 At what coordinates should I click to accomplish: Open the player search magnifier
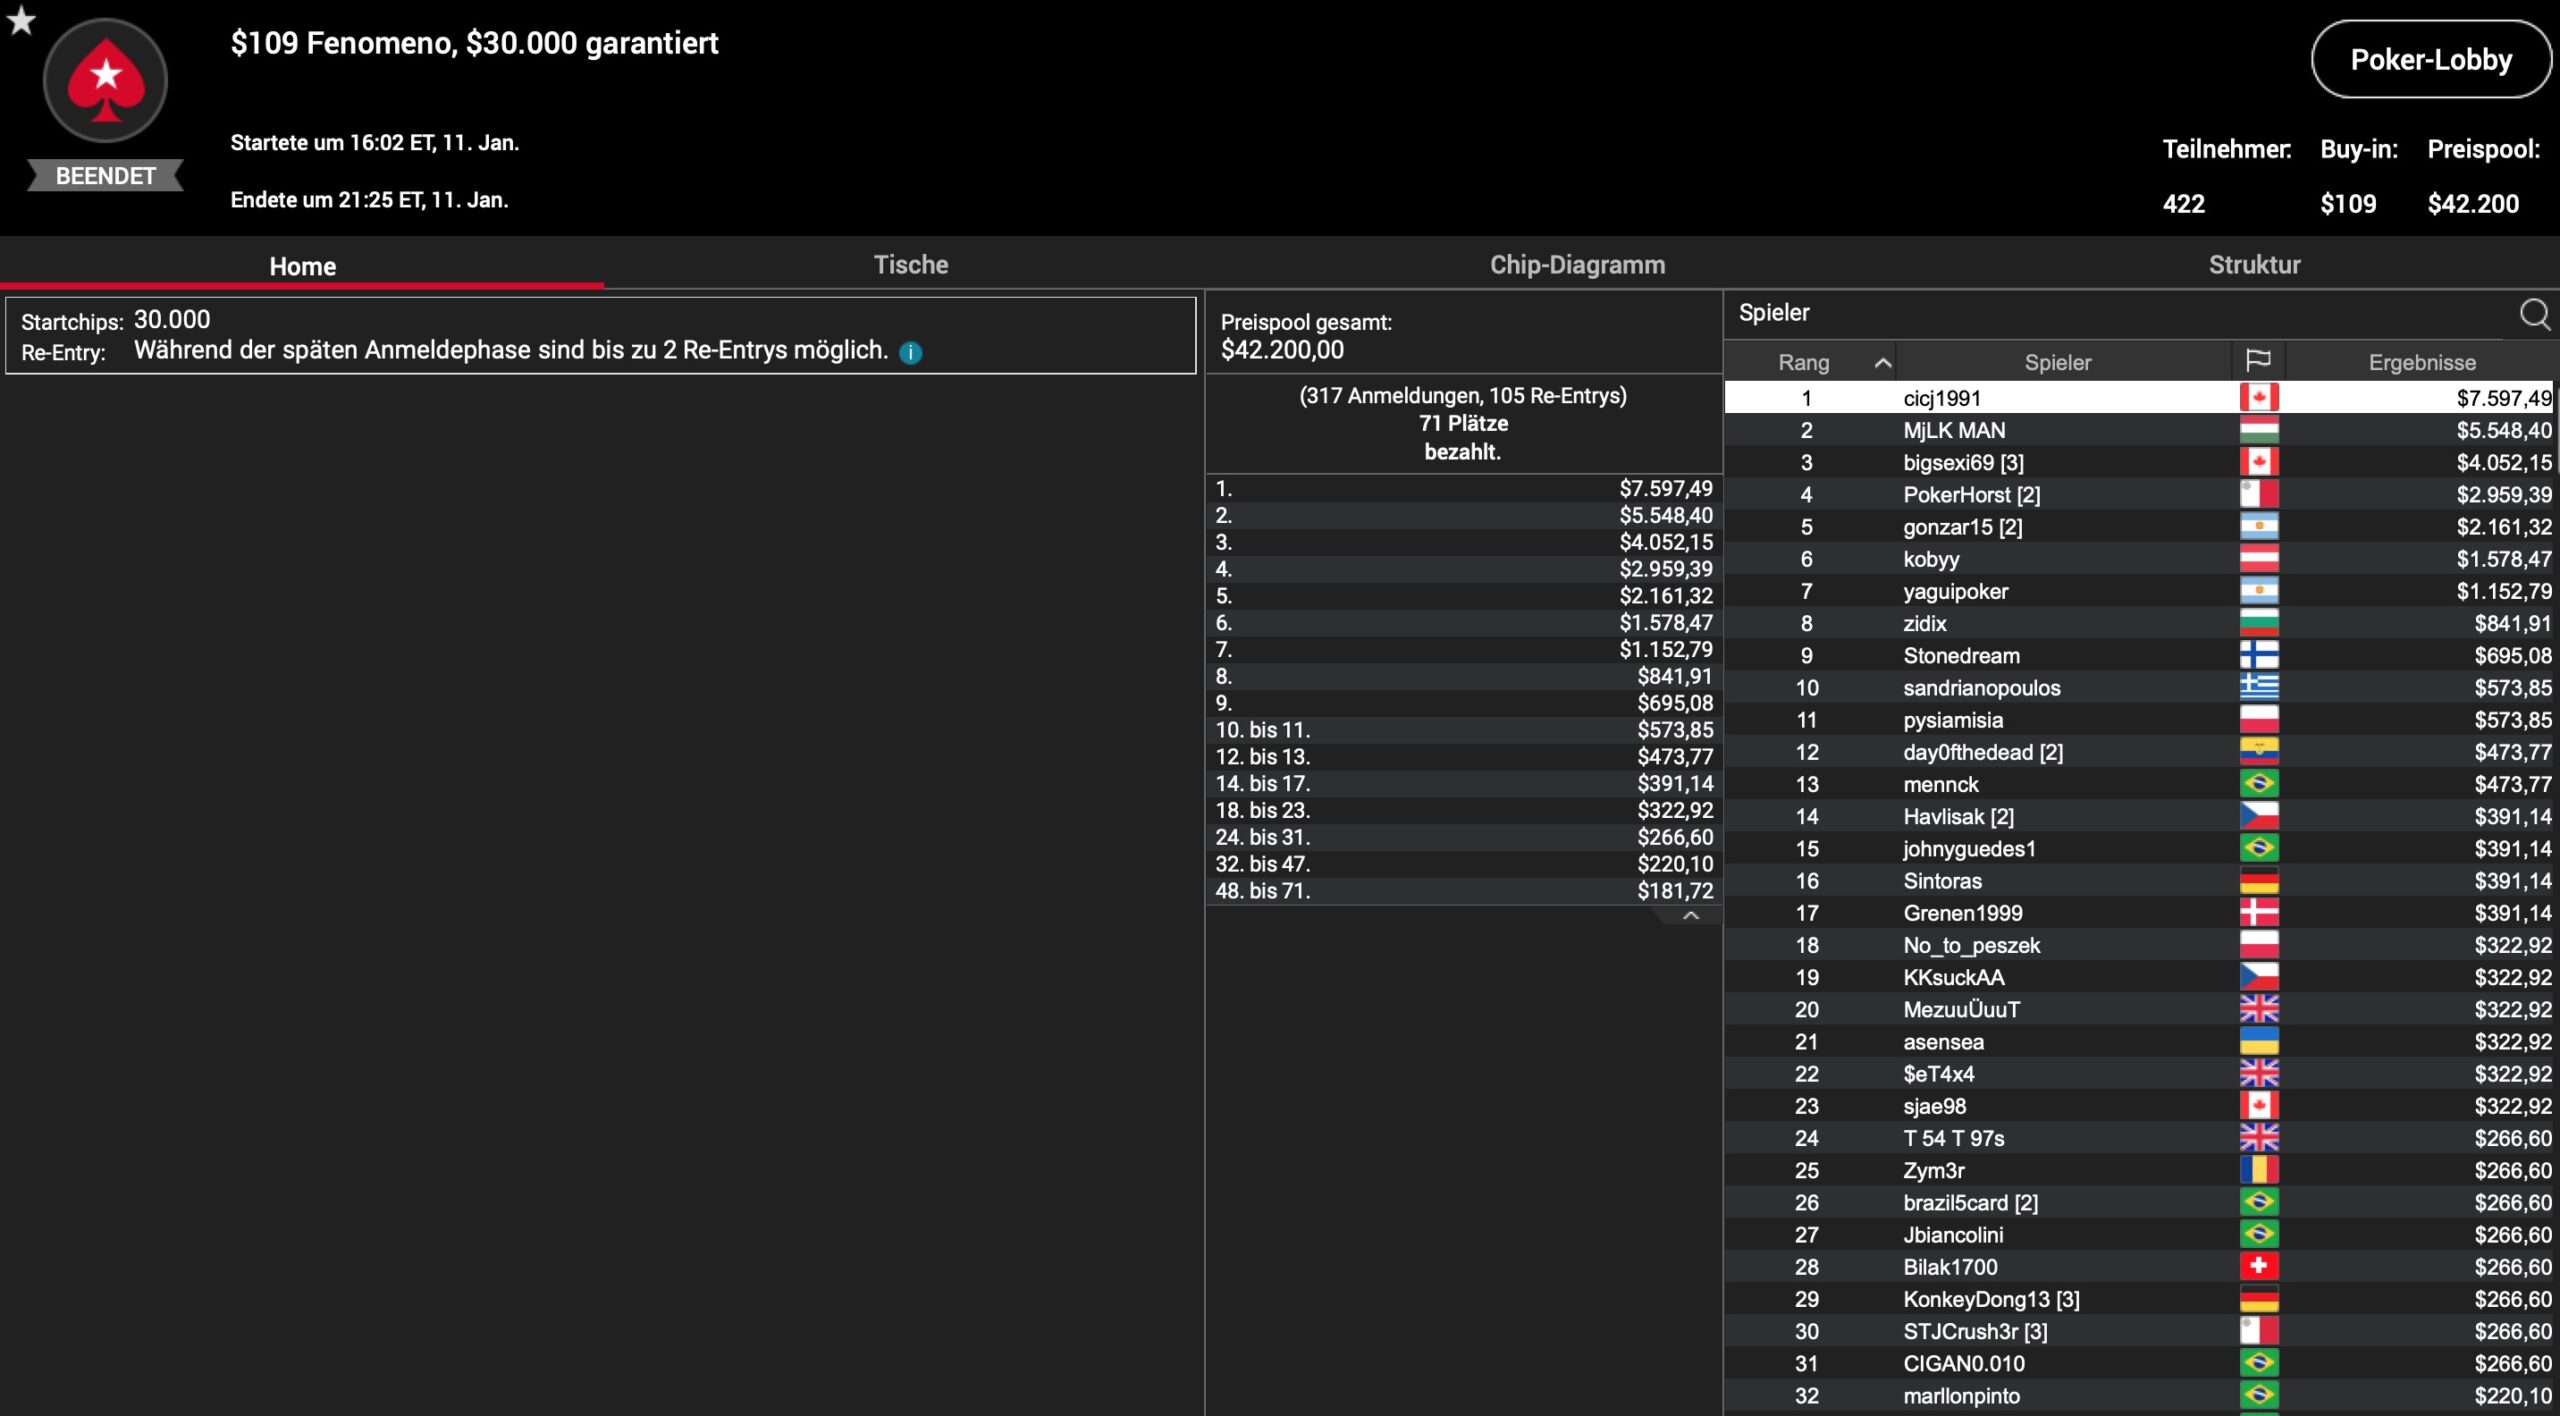click(x=2534, y=314)
